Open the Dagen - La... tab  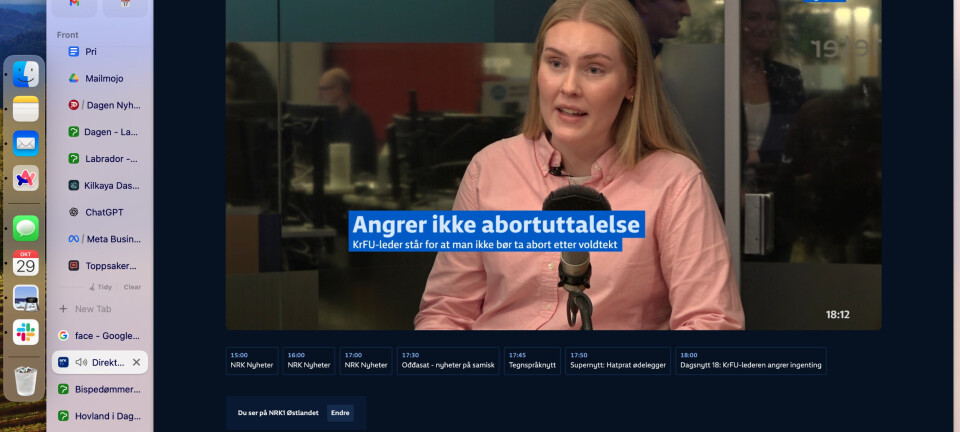tap(100, 132)
